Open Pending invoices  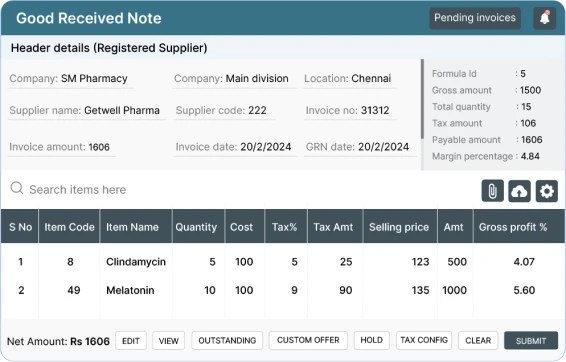475,18
